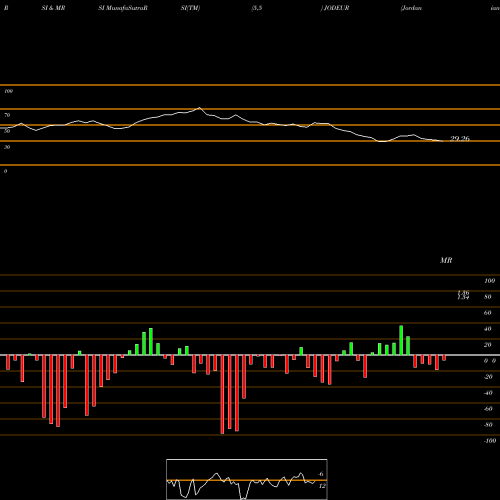Click the 'MR' panel title
The width and height of the screenshot is (500, 500).
pyautogui.click(x=446, y=260)
